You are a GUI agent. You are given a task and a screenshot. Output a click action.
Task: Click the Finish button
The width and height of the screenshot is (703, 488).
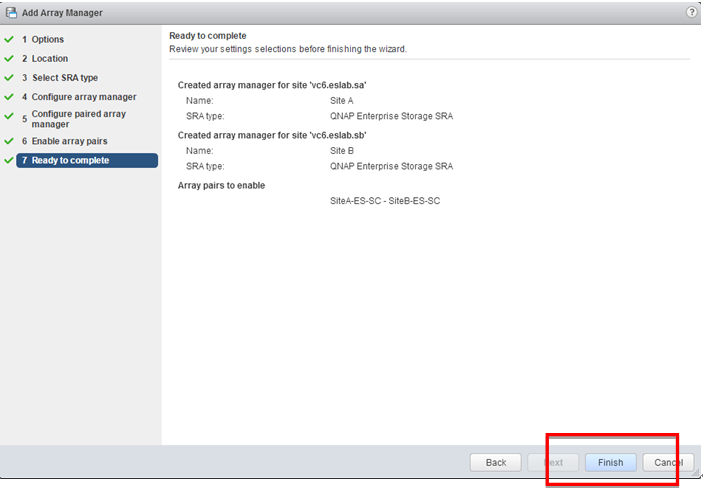610,462
